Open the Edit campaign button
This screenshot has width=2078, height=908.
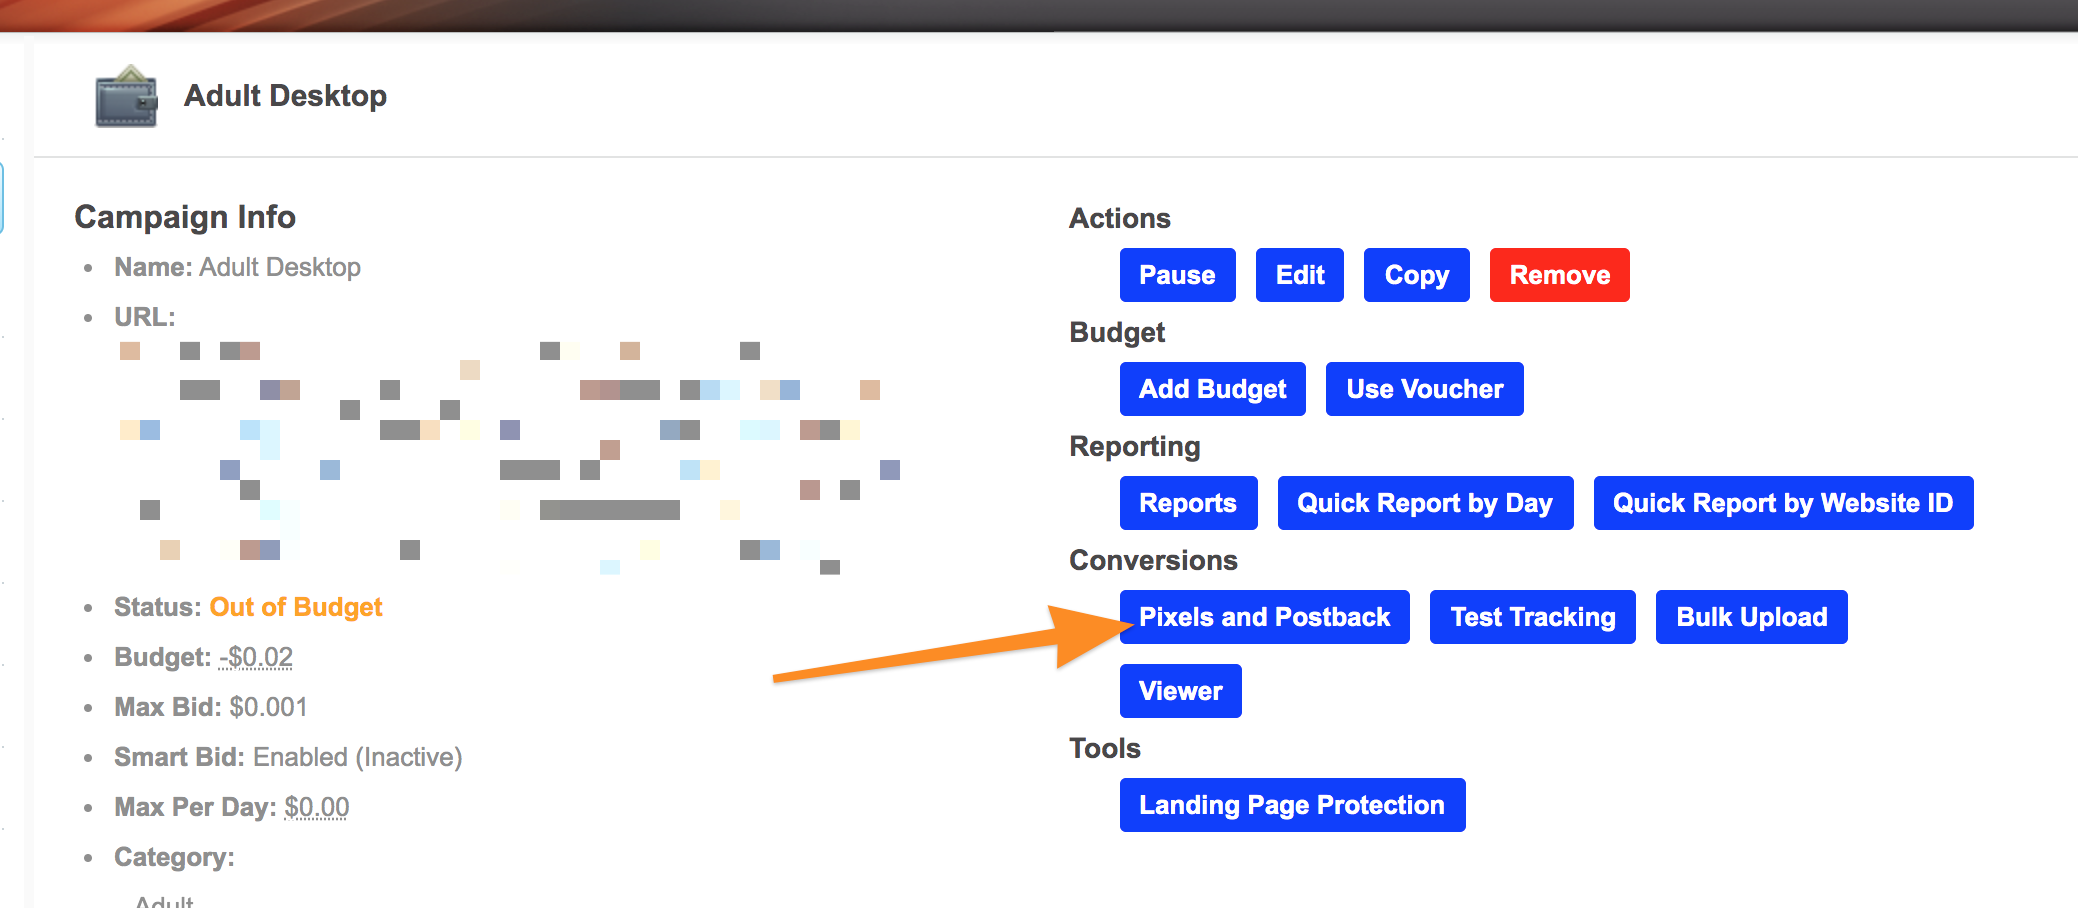pyautogui.click(x=1300, y=275)
